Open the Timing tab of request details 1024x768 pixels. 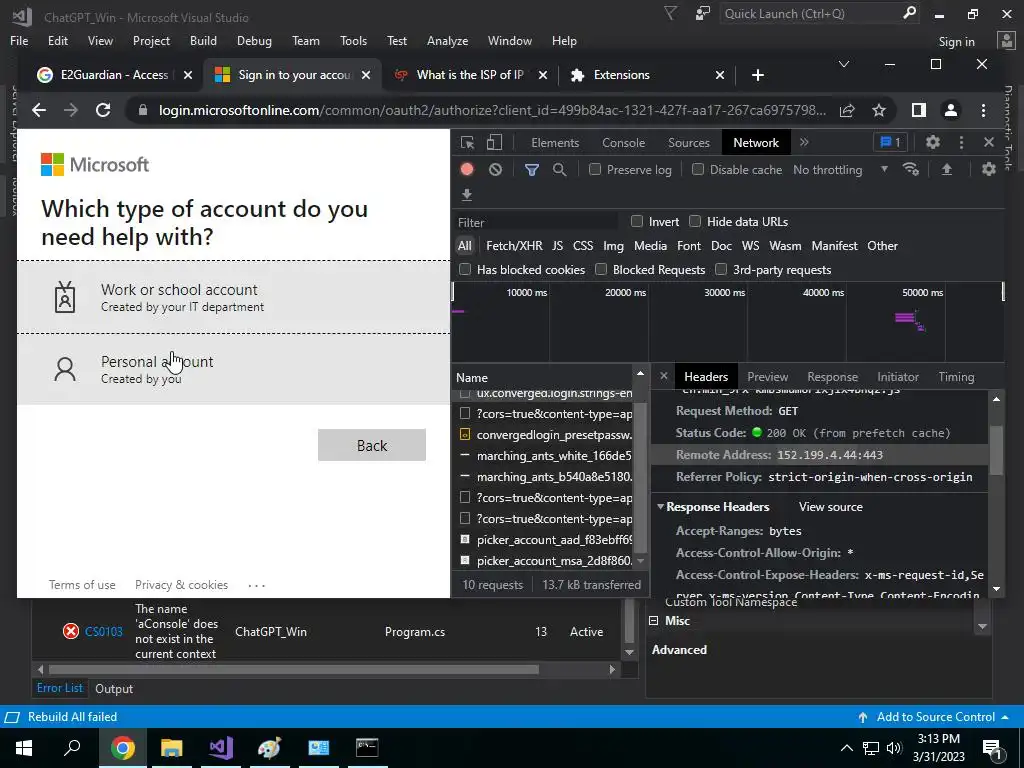956,377
